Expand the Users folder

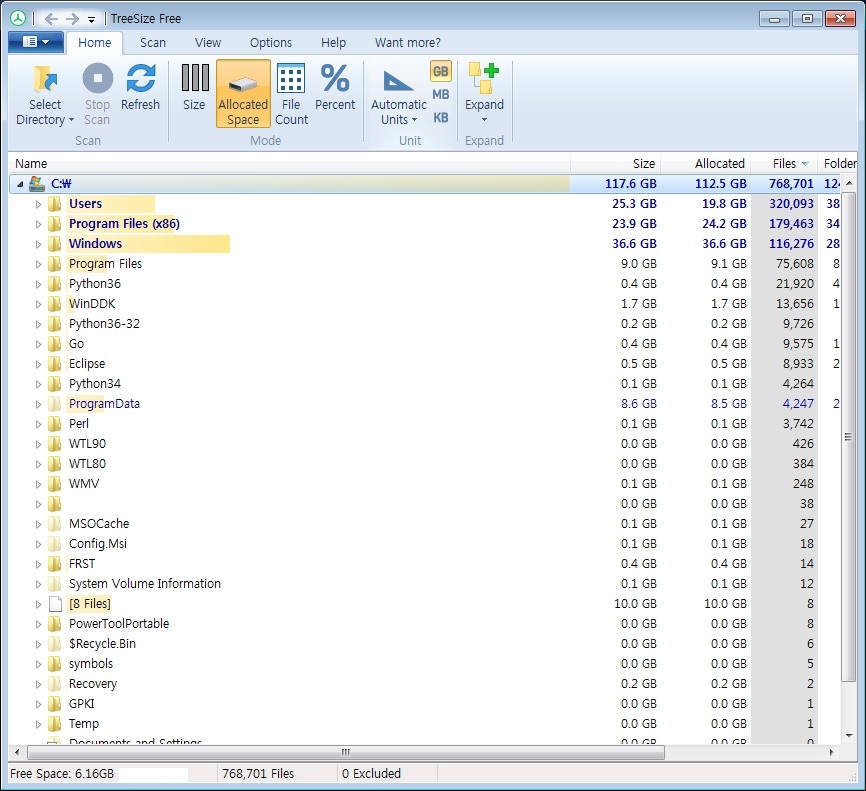coord(38,204)
